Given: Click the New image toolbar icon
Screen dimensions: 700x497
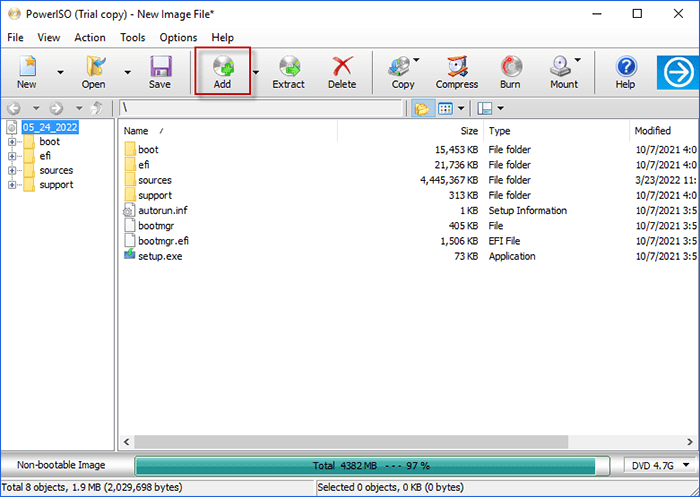Looking at the screenshot, I should pos(28,67).
